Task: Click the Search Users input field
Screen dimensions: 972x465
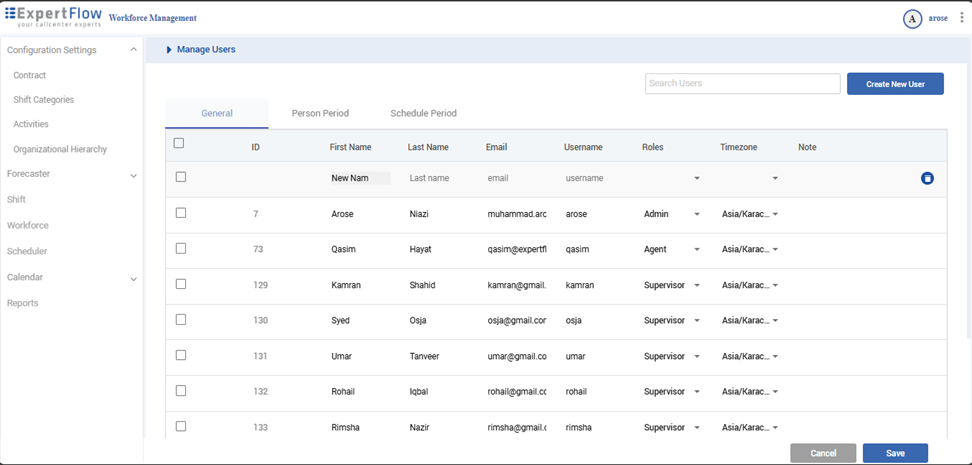Action: click(742, 84)
